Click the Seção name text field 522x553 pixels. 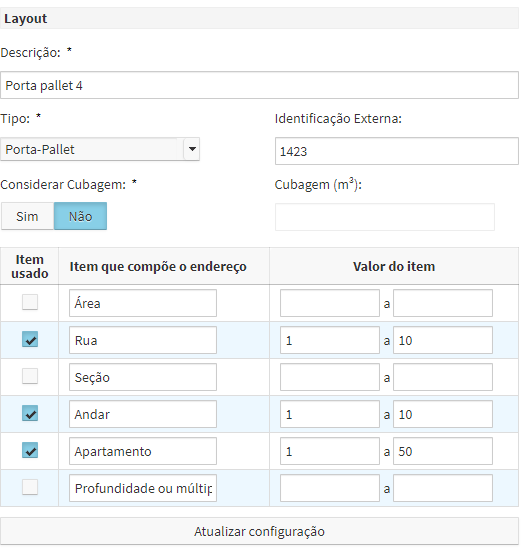pos(143,377)
